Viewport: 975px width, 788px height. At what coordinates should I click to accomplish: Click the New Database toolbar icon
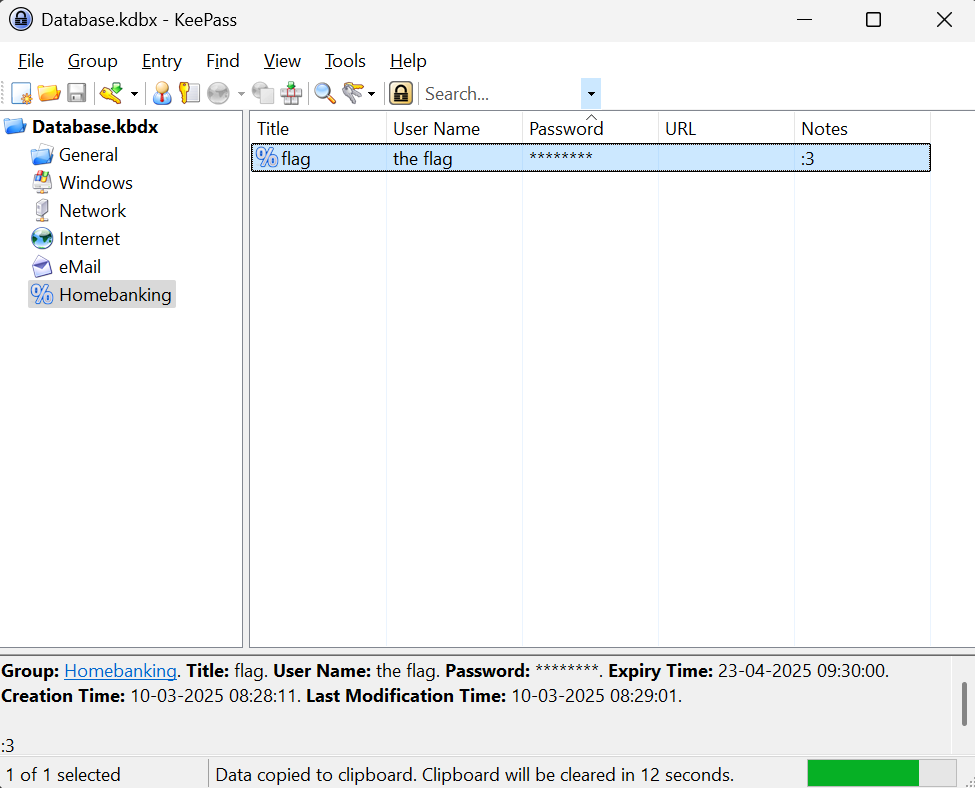pyautogui.click(x=21, y=94)
